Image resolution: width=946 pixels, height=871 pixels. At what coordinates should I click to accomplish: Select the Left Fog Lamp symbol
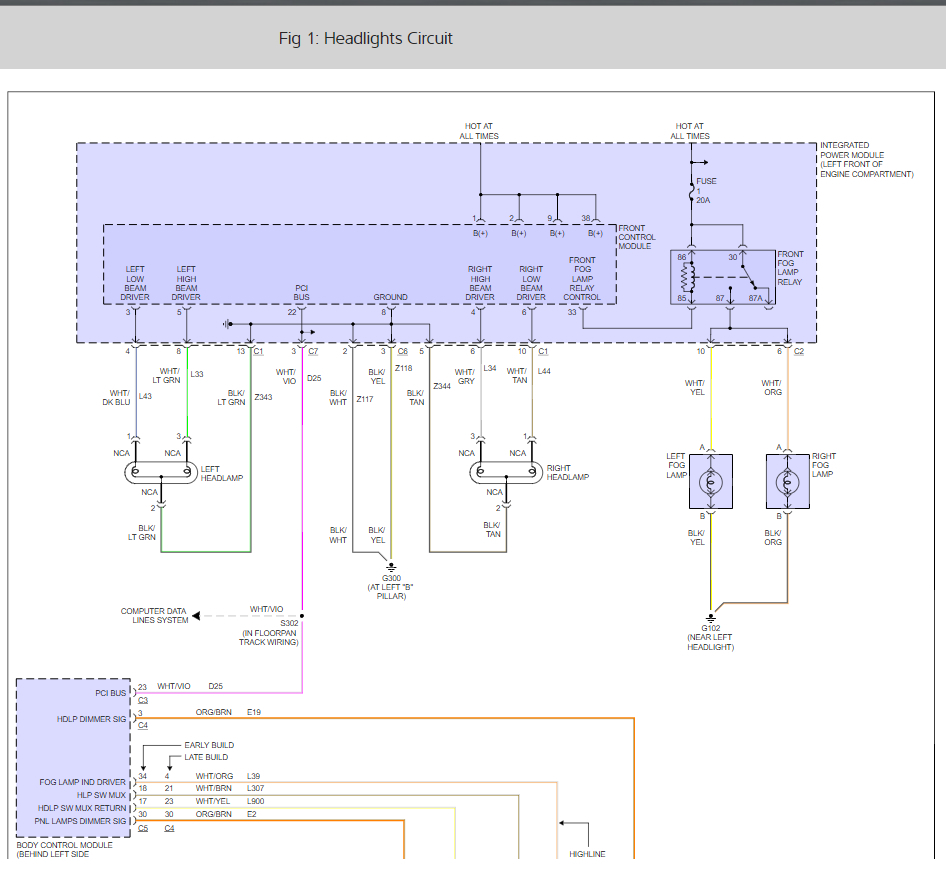(x=711, y=482)
